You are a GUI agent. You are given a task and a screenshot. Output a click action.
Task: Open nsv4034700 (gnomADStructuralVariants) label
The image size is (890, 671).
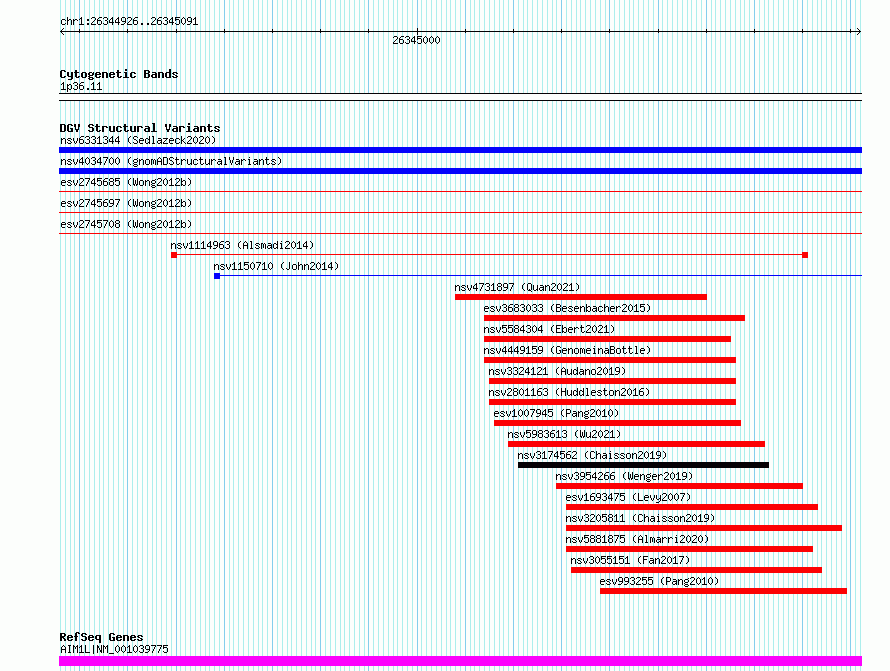click(x=171, y=161)
